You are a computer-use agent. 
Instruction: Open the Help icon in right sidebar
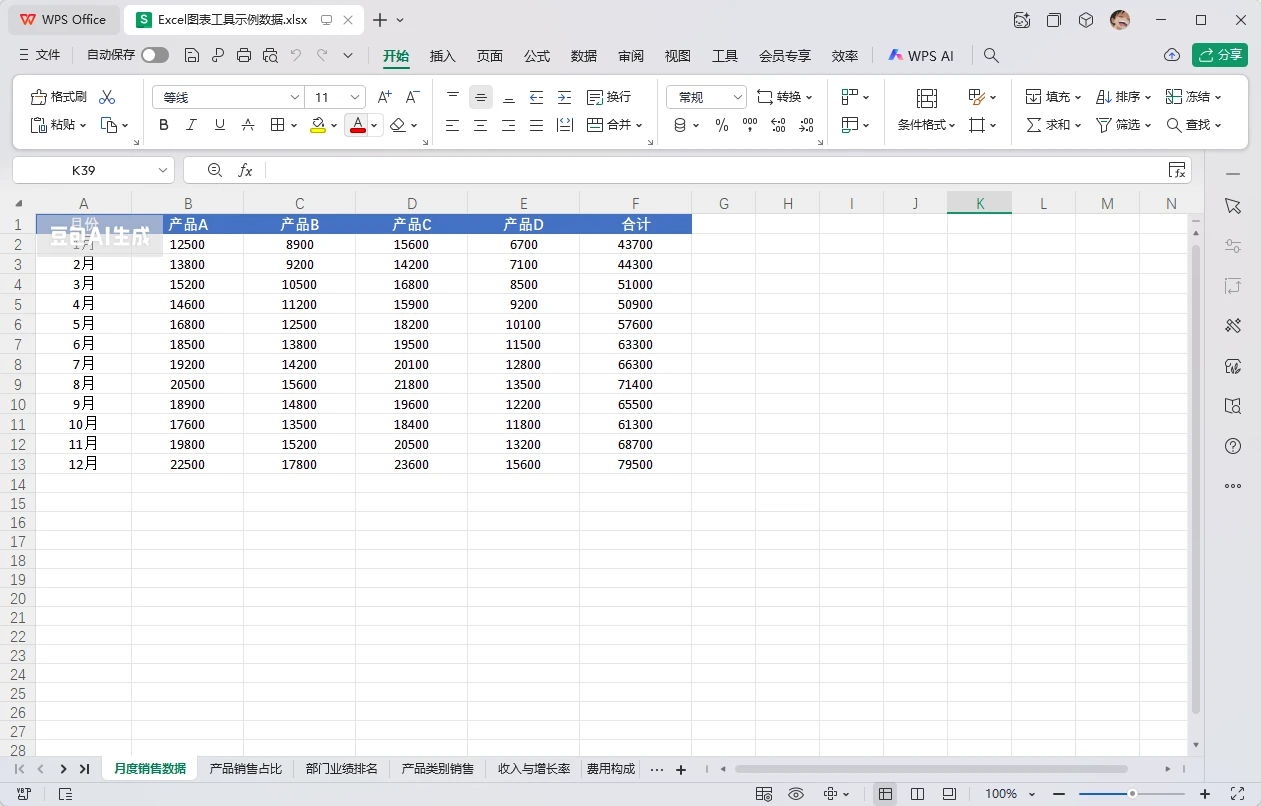pos(1233,446)
